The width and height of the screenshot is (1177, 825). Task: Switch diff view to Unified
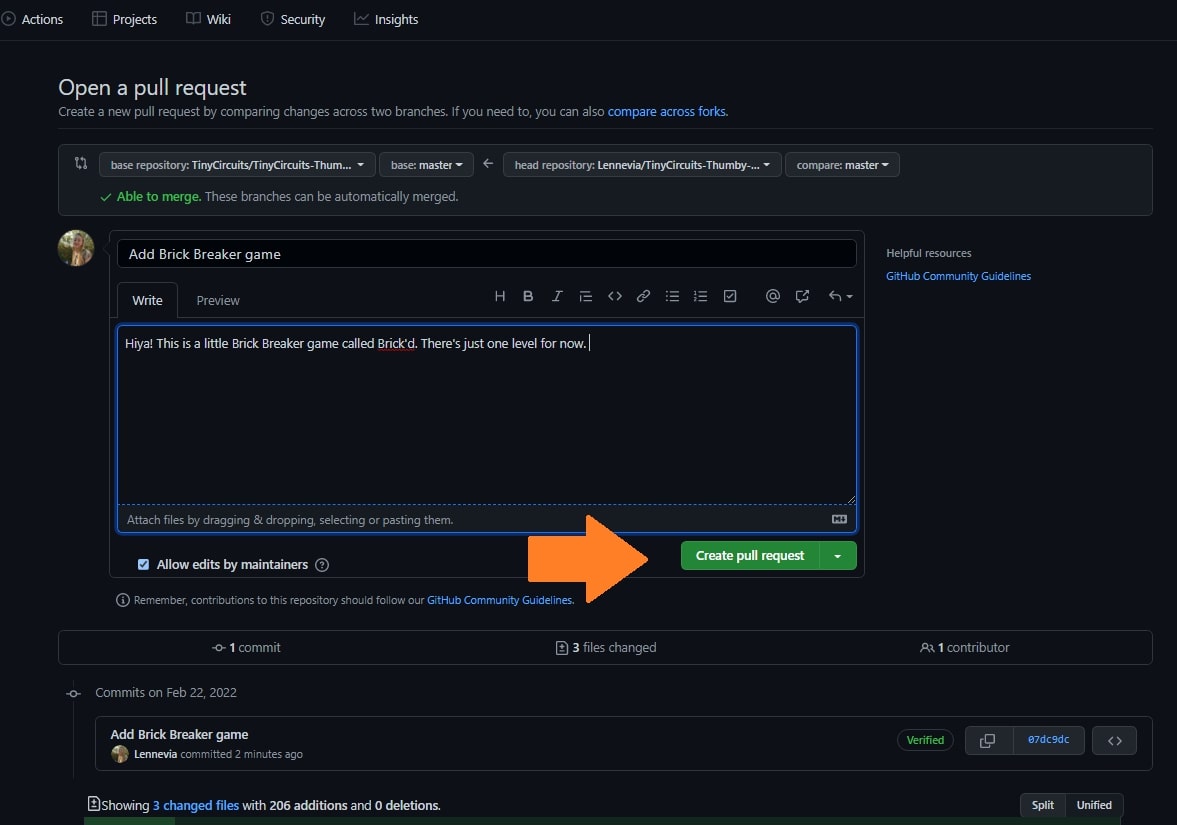pyautogui.click(x=1093, y=805)
